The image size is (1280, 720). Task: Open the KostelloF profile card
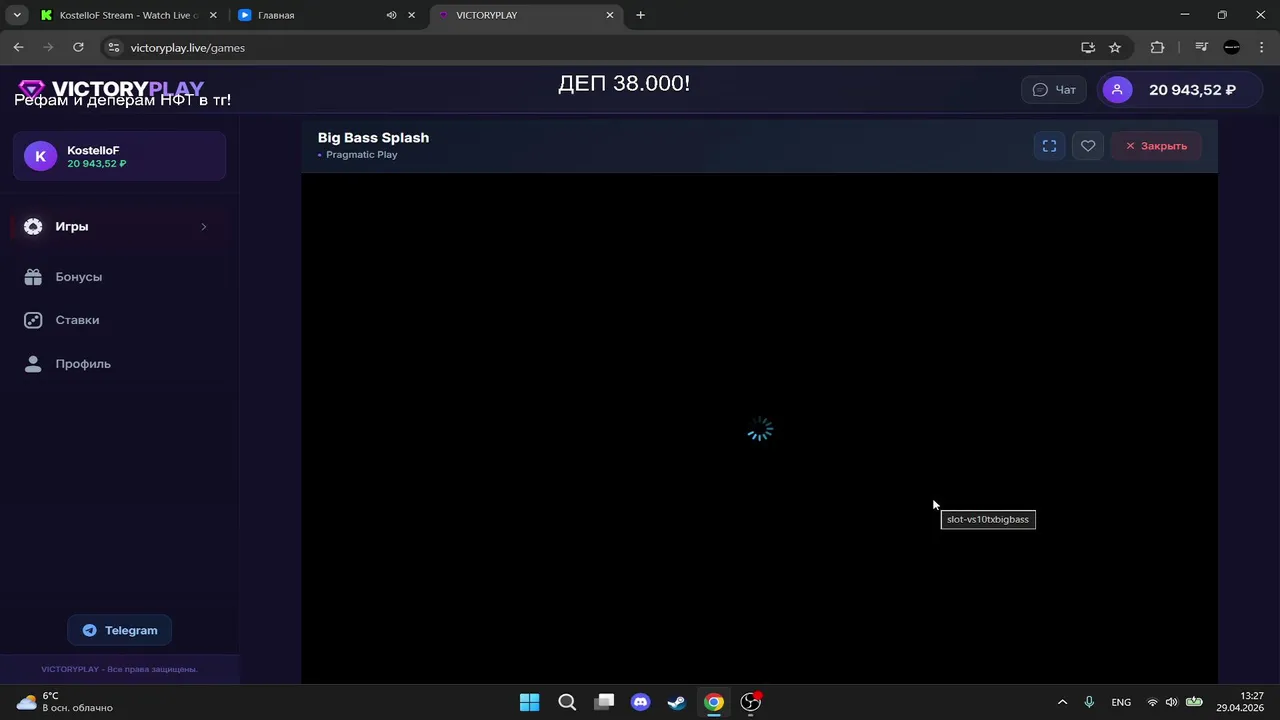pos(119,156)
